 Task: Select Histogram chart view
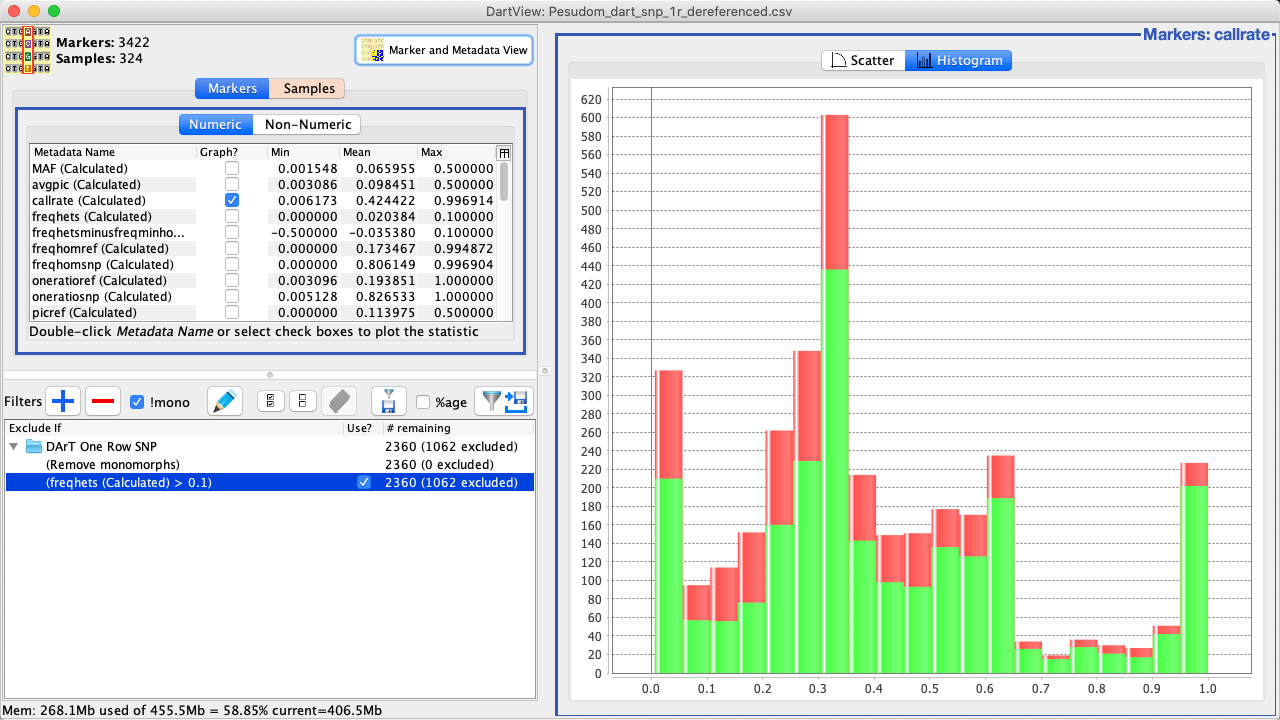click(x=958, y=60)
